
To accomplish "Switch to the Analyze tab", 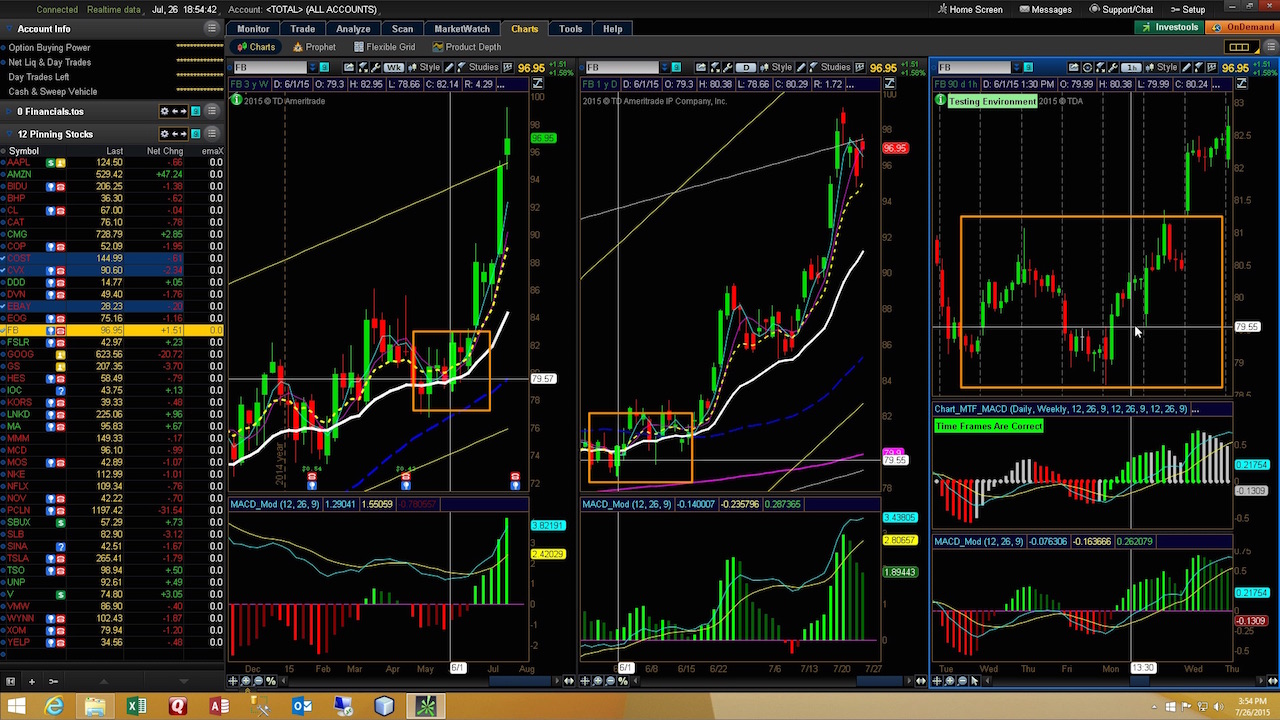I will (x=353, y=29).
